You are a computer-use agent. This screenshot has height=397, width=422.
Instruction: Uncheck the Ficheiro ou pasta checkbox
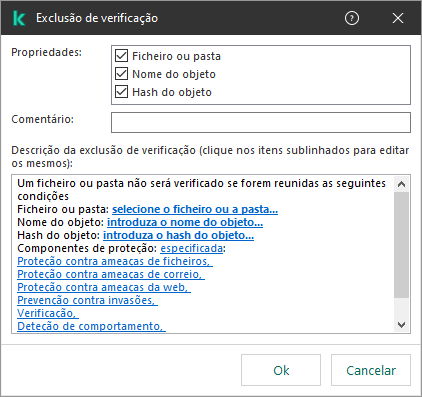pyautogui.click(x=121, y=56)
